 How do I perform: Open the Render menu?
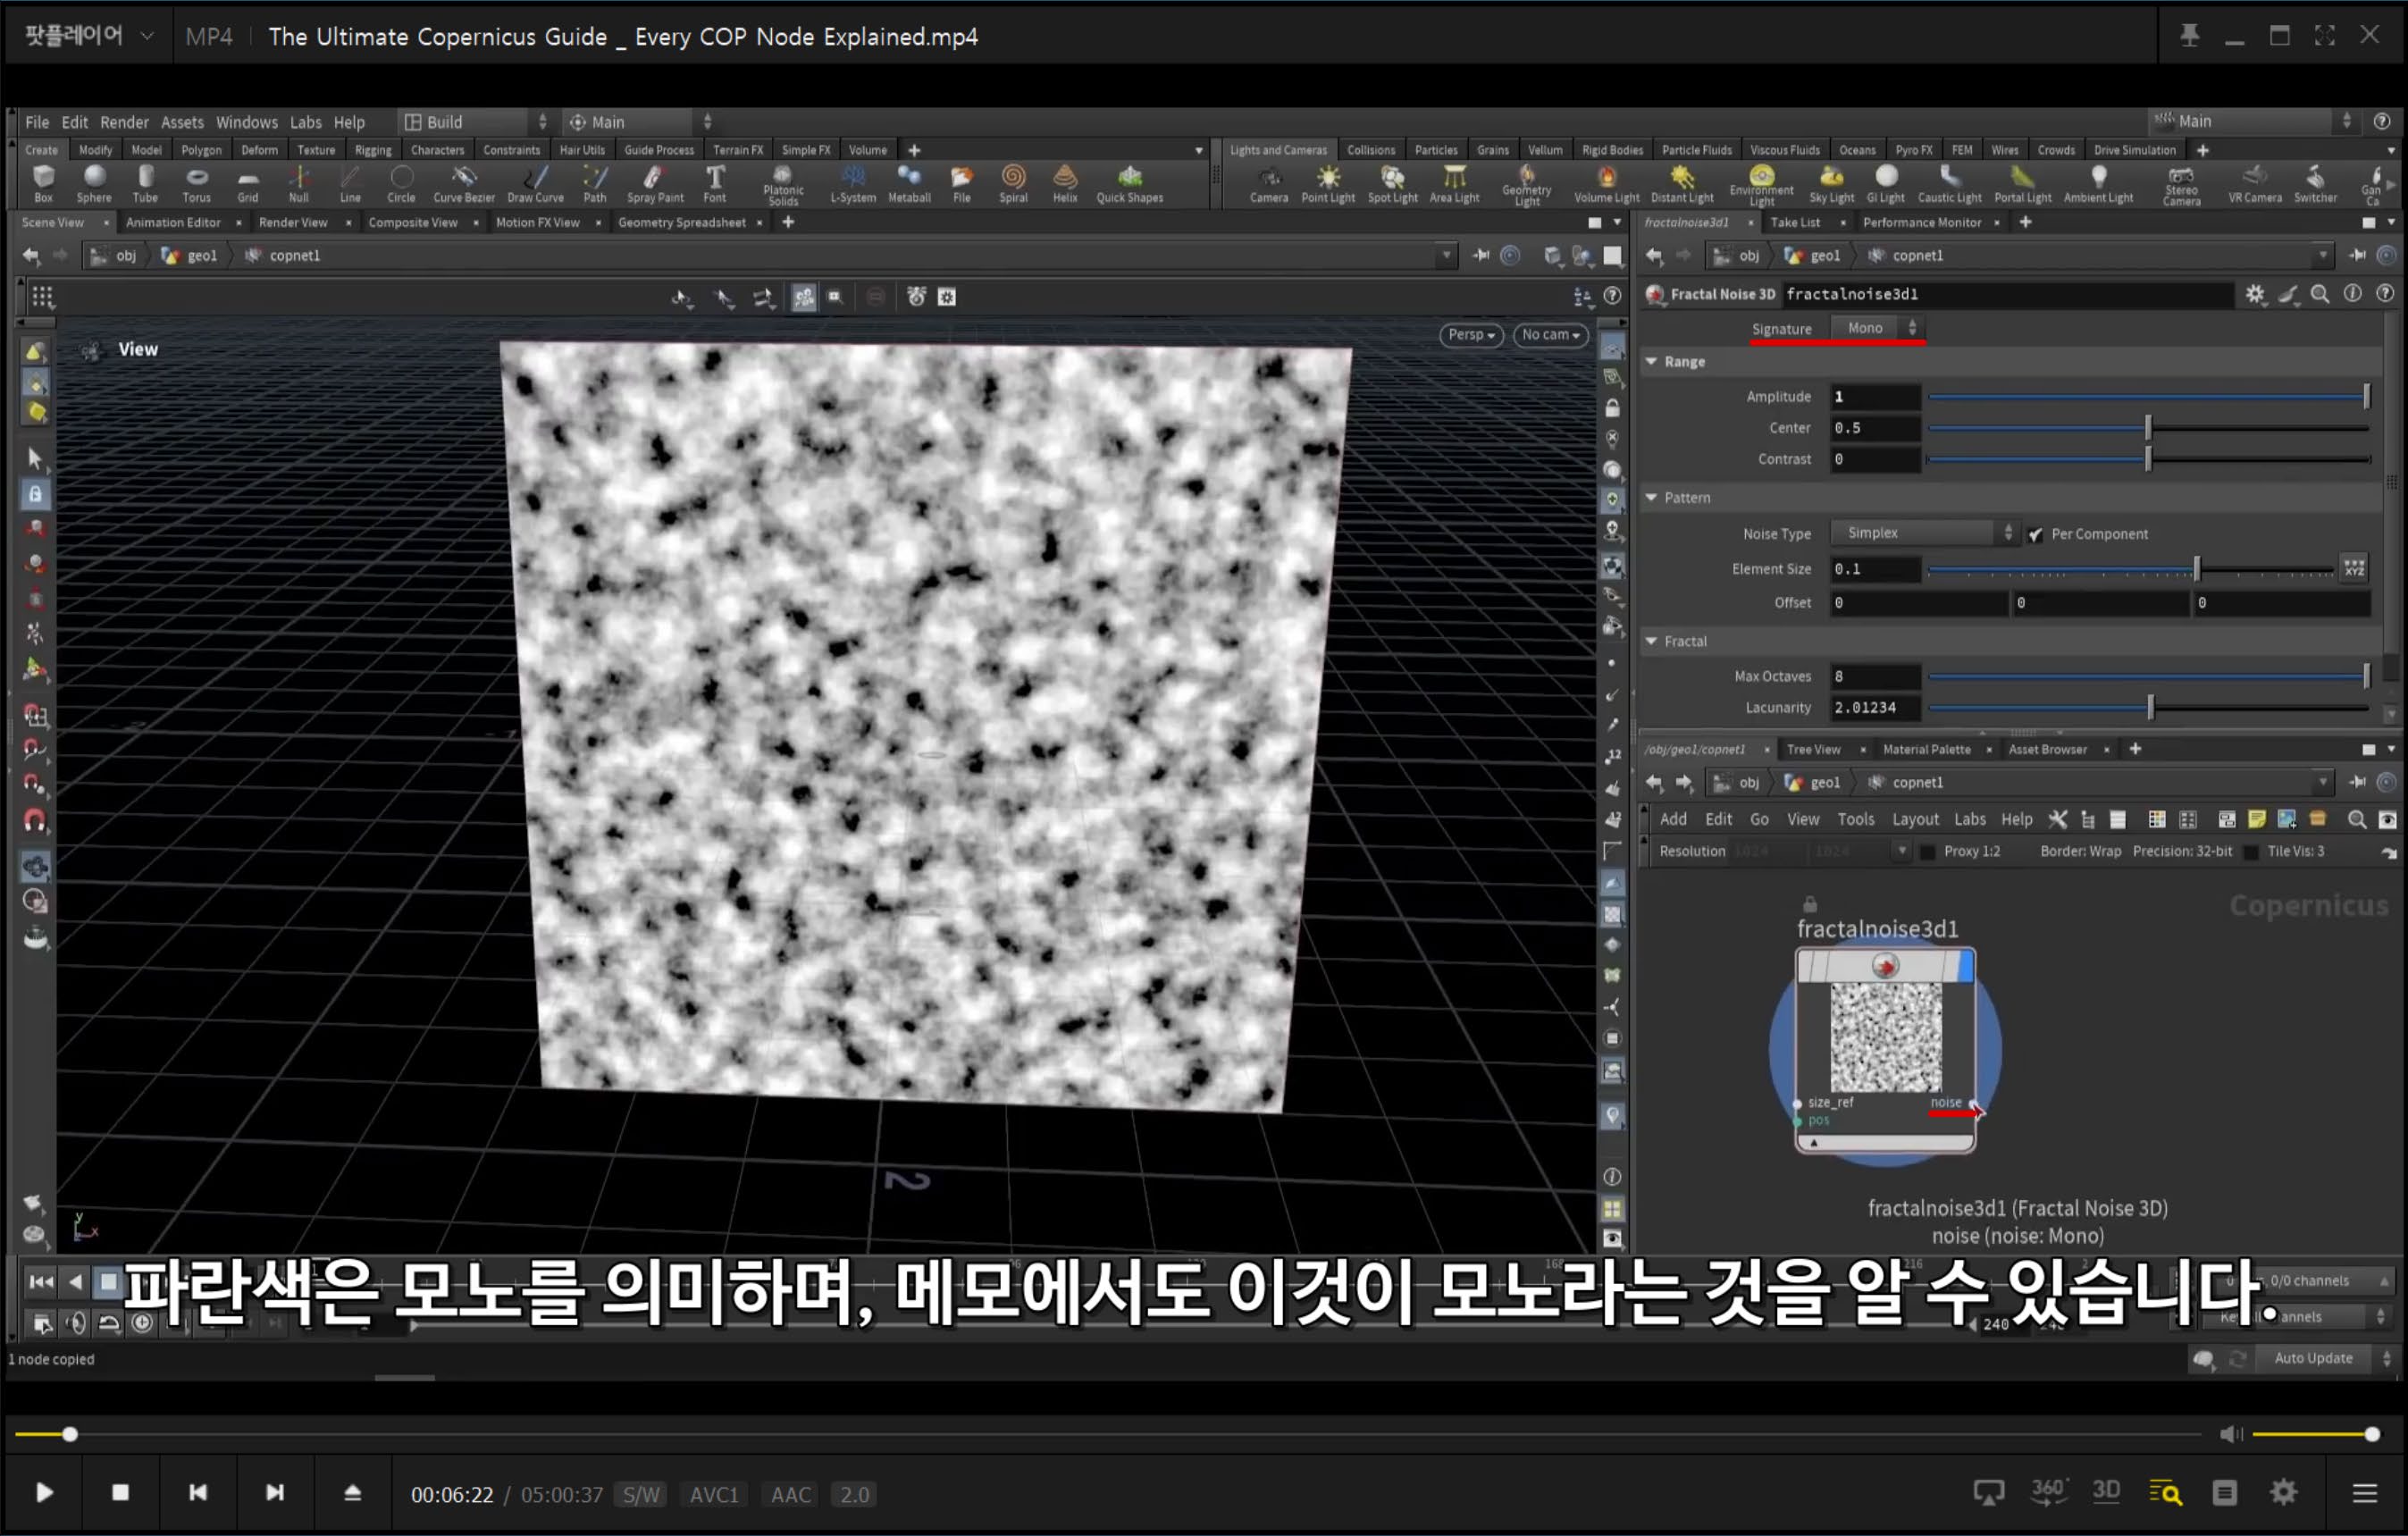(124, 122)
